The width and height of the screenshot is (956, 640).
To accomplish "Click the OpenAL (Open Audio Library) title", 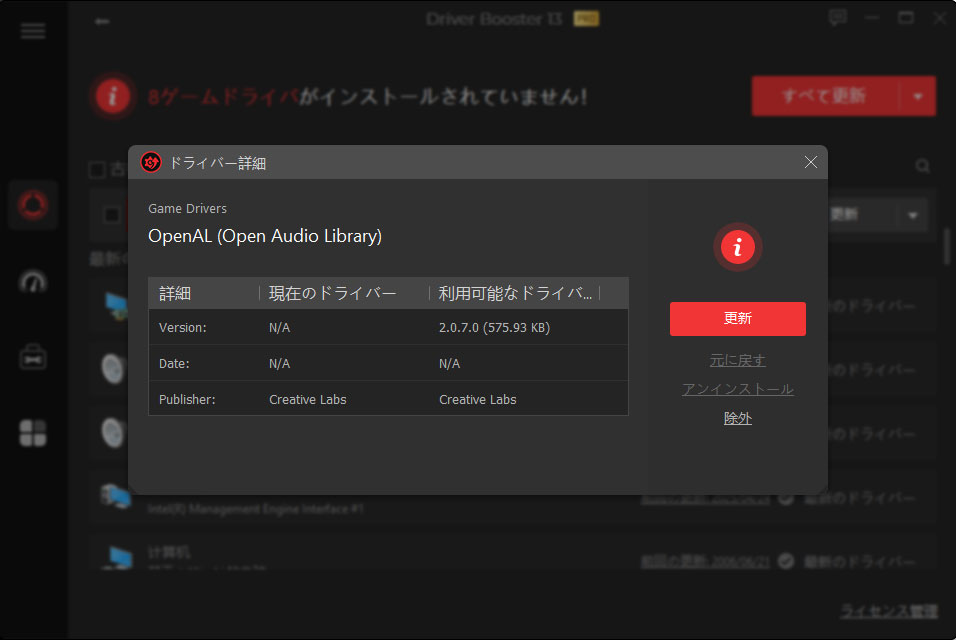I will click(265, 236).
